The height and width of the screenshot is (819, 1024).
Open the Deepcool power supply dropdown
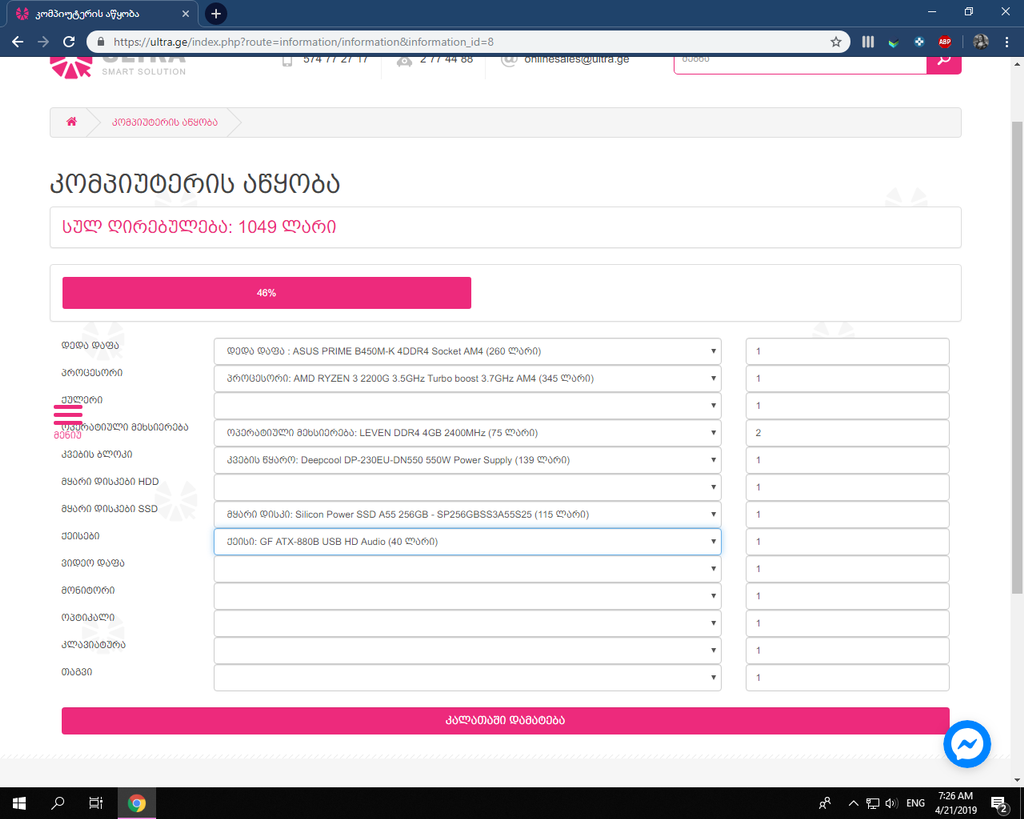click(468, 460)
